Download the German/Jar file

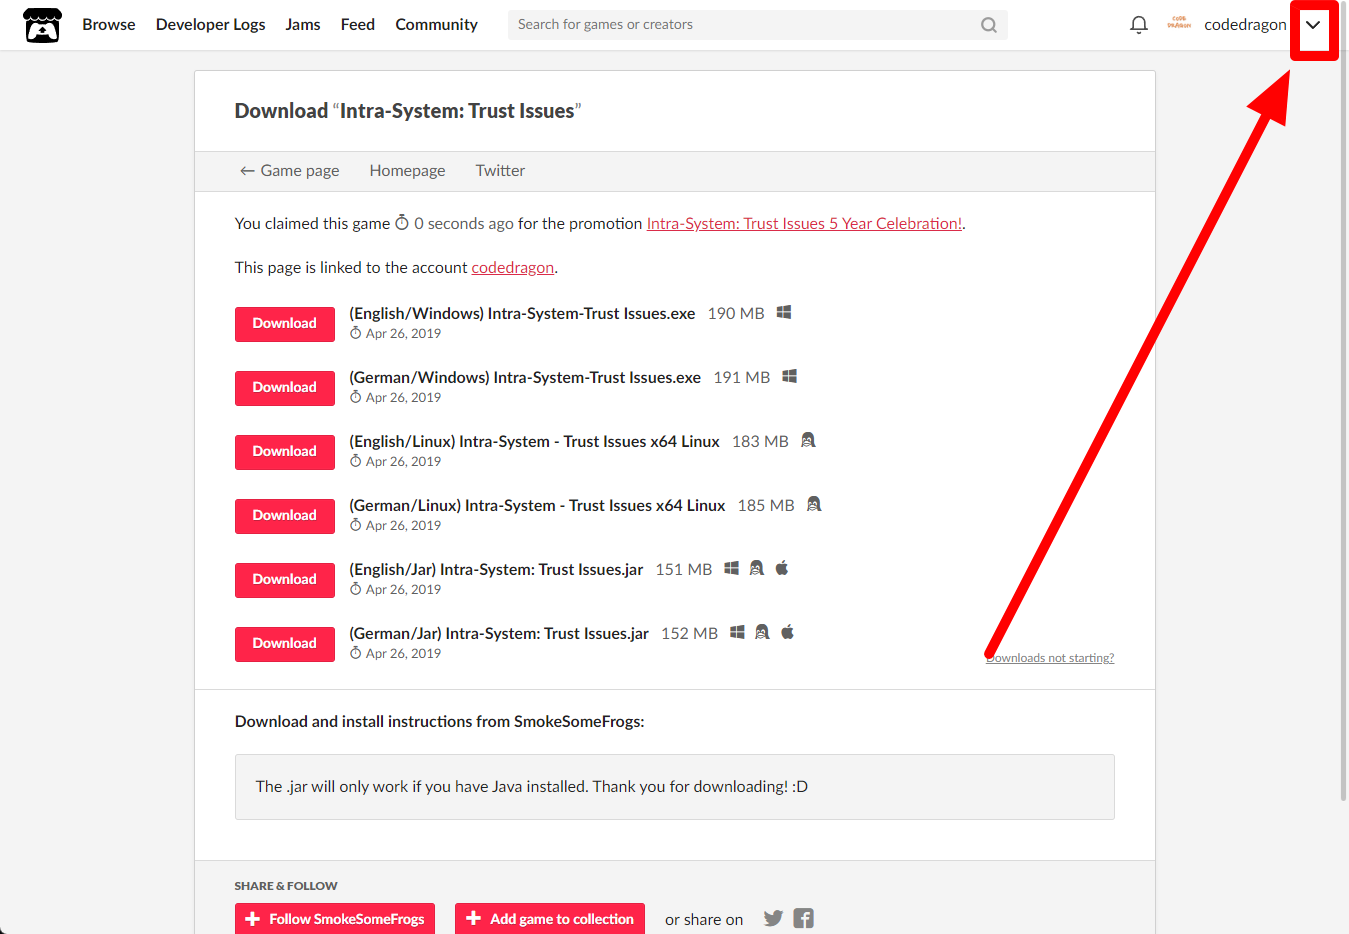(x=285, y=644)
